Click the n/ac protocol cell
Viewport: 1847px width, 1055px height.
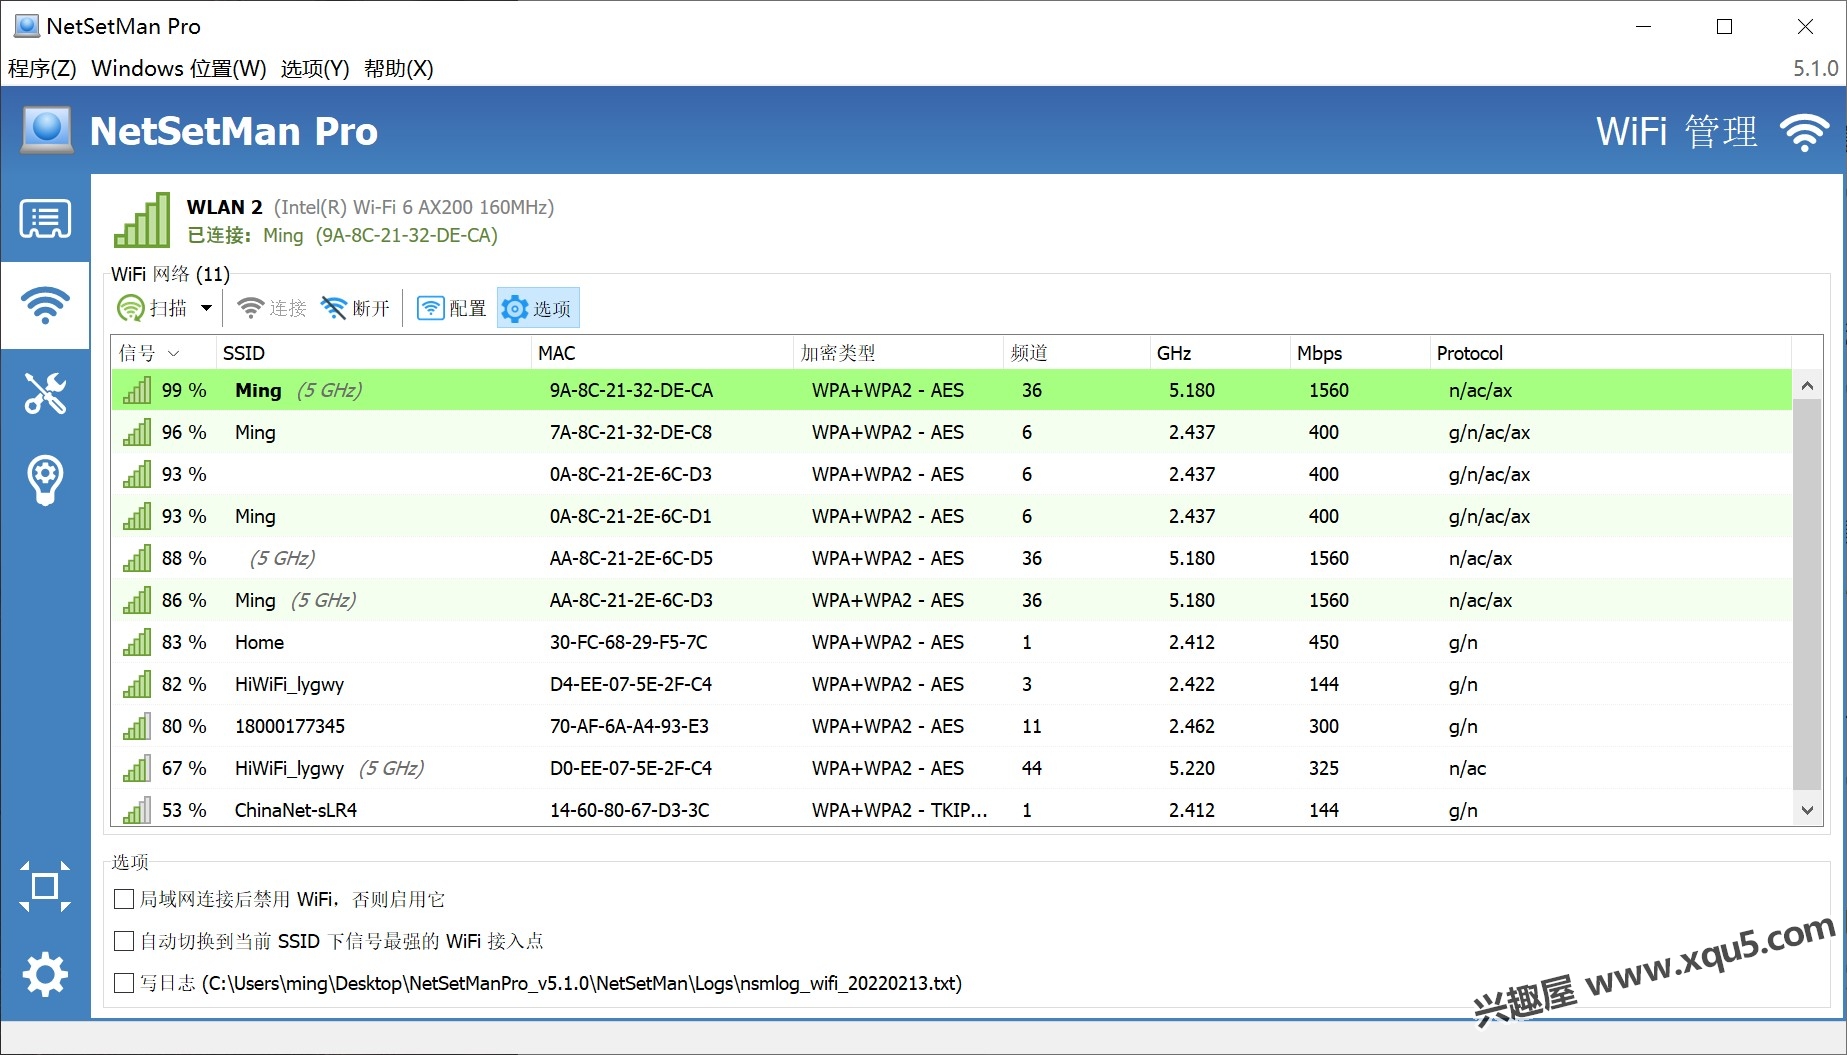pyautogui.click(x=1467, y=768)
